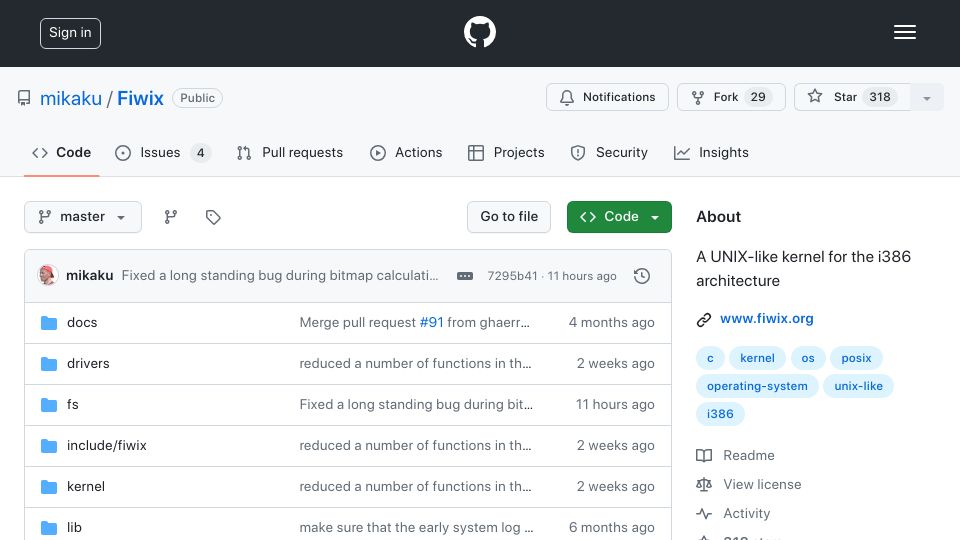
Task: Open the Fiwix repository link
Action: pyautogui.click(x=140, y=98)
